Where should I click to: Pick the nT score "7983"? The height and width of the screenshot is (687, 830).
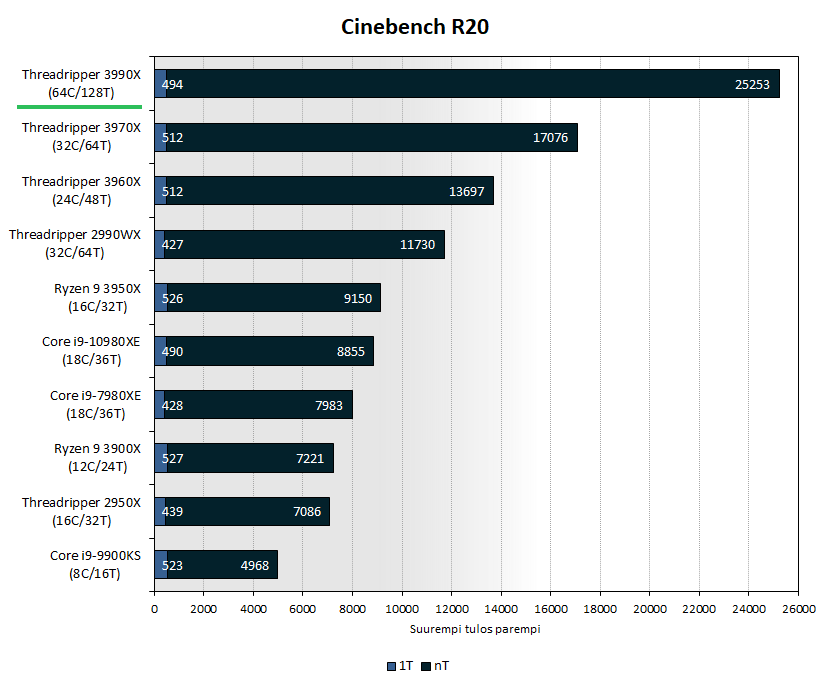click(329, 405)
